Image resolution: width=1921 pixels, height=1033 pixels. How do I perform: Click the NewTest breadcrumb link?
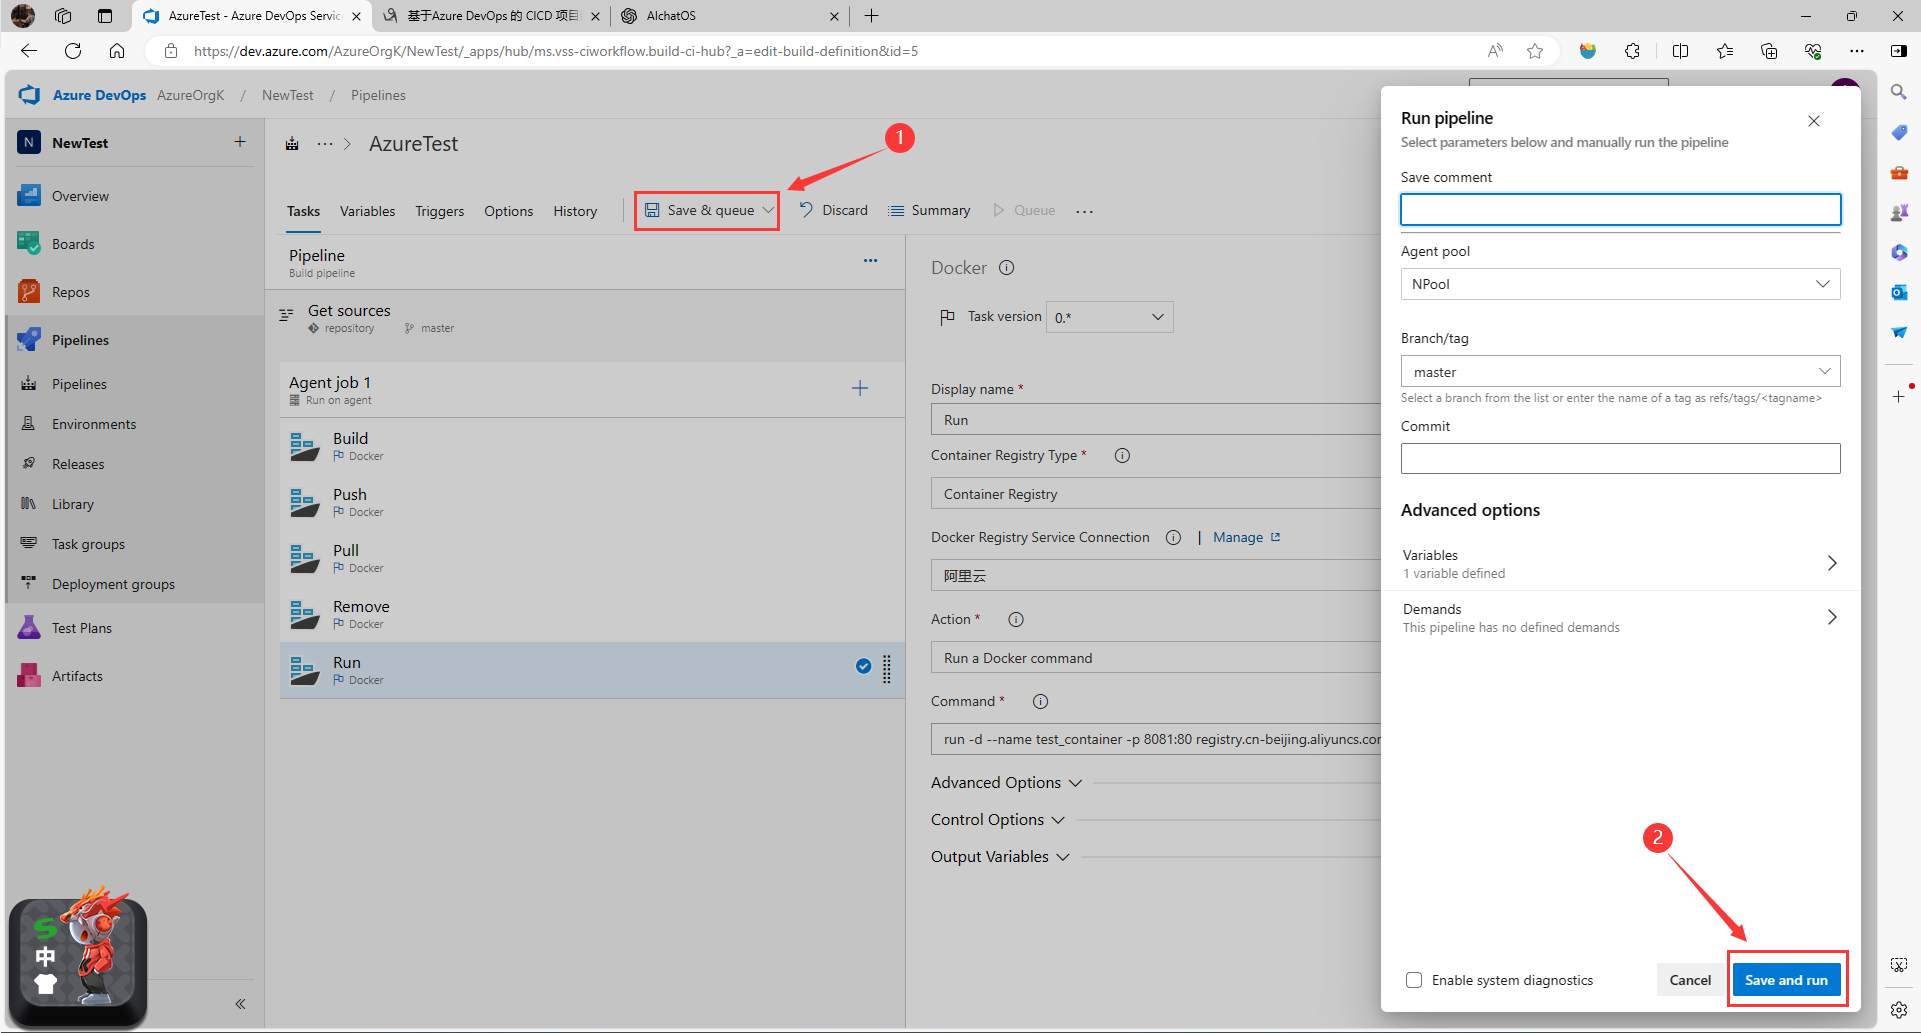coord(287,95)
